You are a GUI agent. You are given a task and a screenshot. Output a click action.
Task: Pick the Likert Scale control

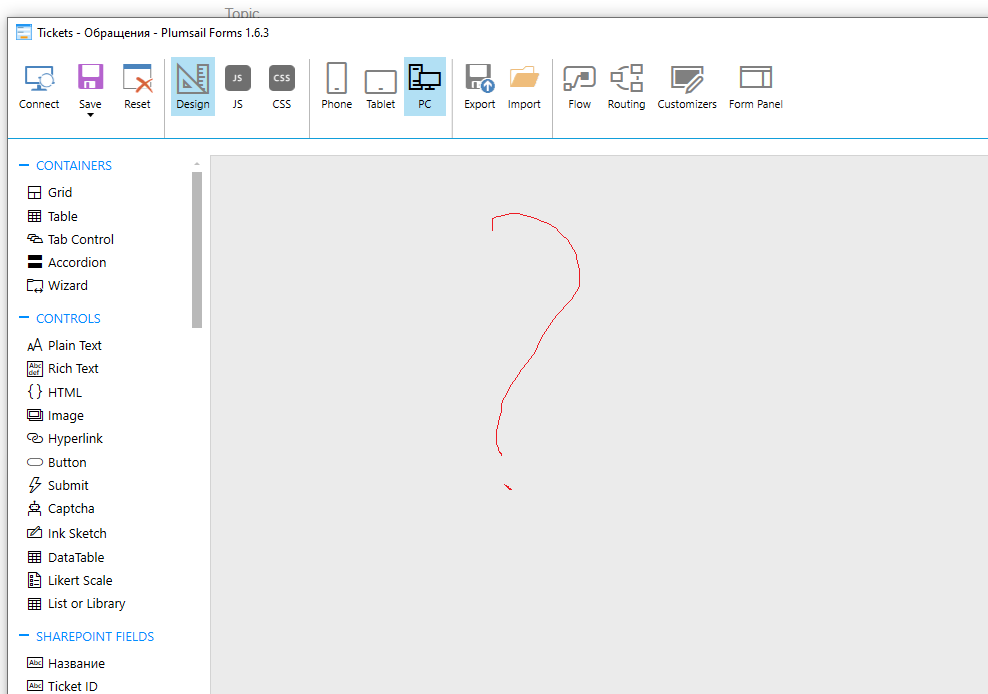[70, 580]
